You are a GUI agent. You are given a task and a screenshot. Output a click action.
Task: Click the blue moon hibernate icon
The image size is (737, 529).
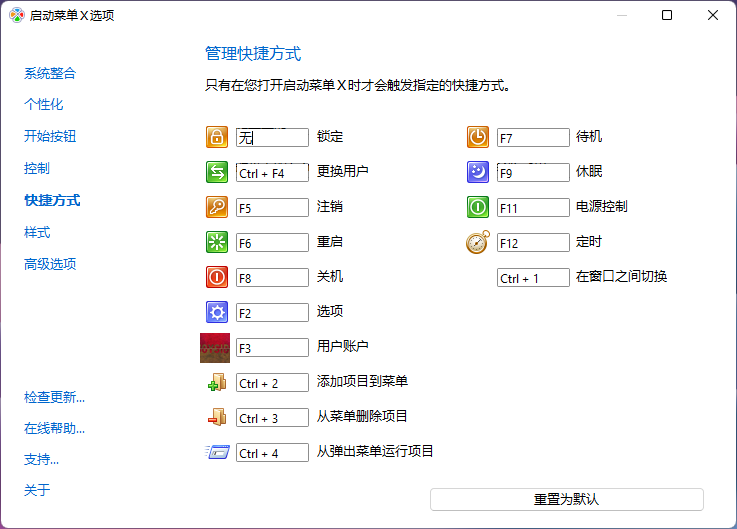click(x=478, y=172)
